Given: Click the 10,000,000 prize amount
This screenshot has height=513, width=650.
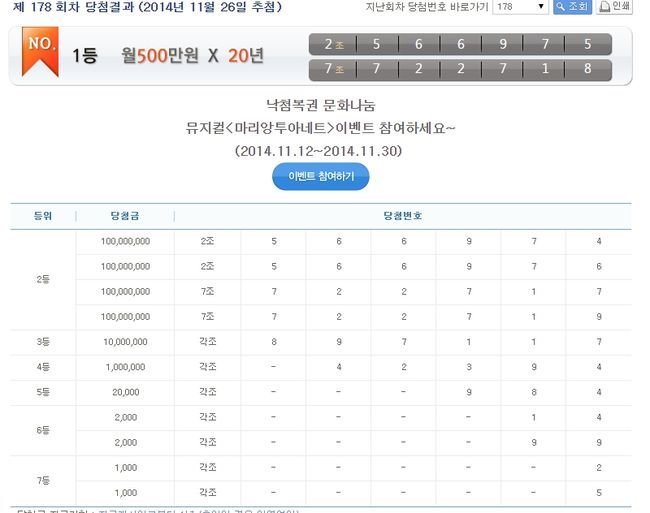Looking at the screenshot, I should click(x=126, y=342).
